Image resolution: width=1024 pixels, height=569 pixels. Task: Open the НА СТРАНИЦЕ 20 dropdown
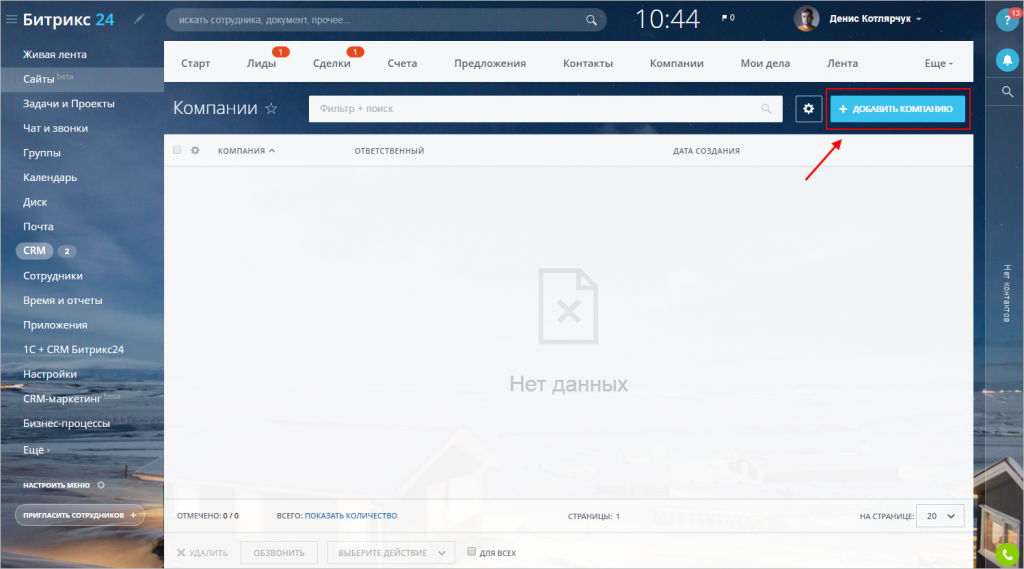tap(940, 516)
